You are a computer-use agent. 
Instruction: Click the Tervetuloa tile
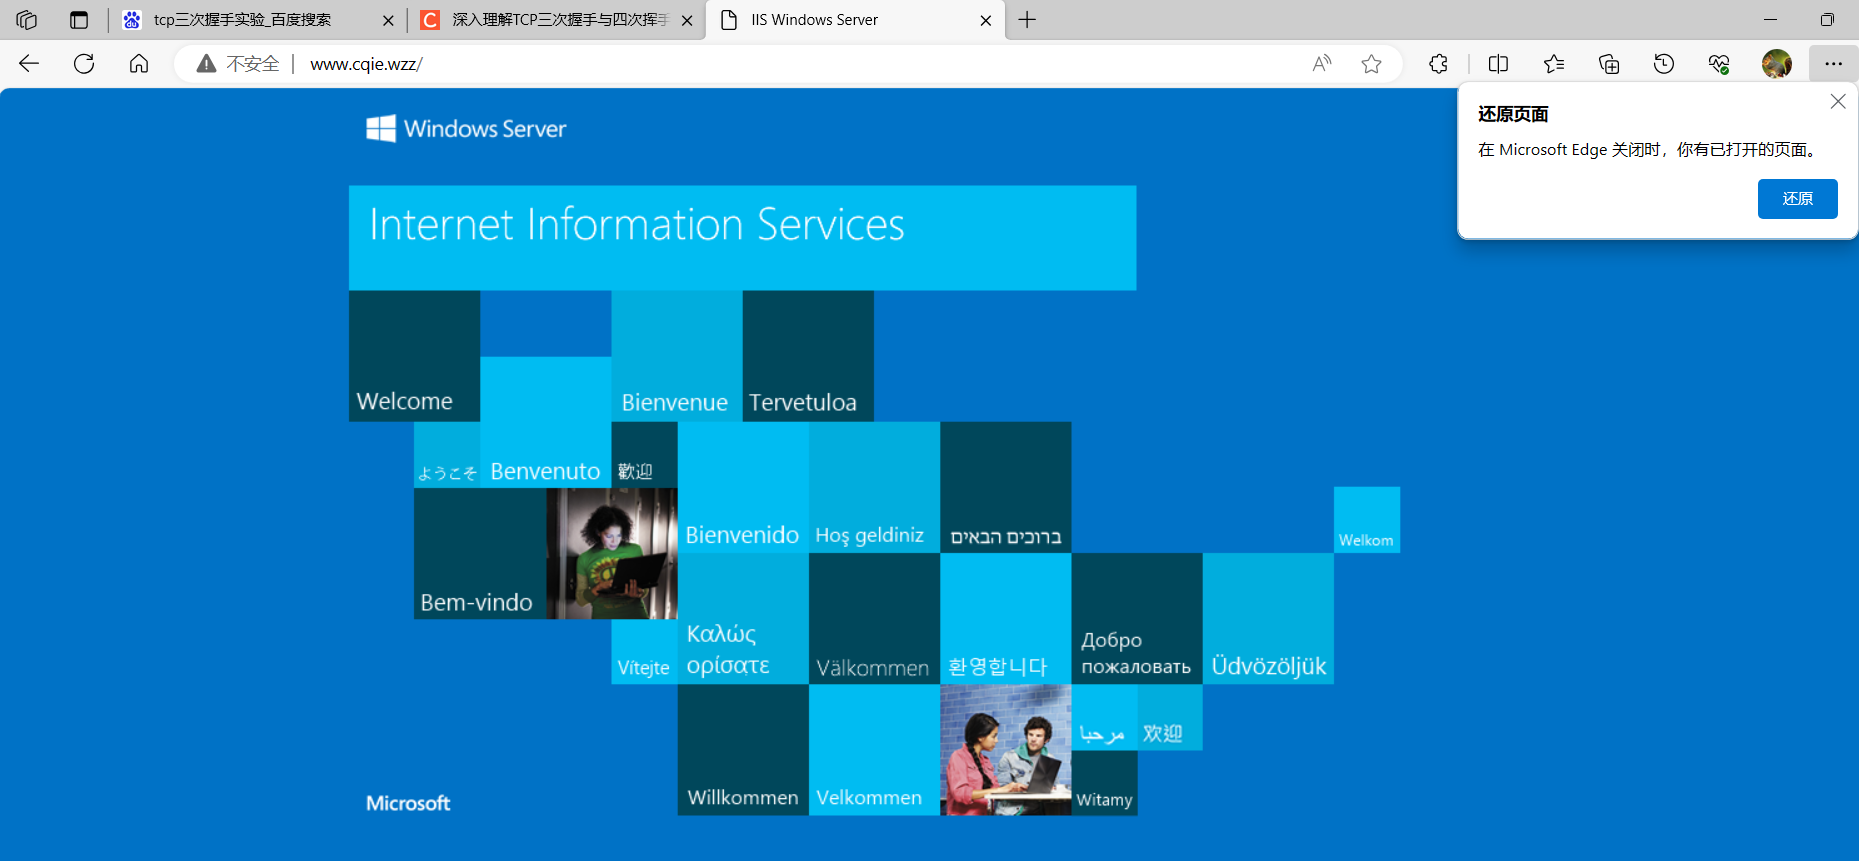(x=808, y=356)
